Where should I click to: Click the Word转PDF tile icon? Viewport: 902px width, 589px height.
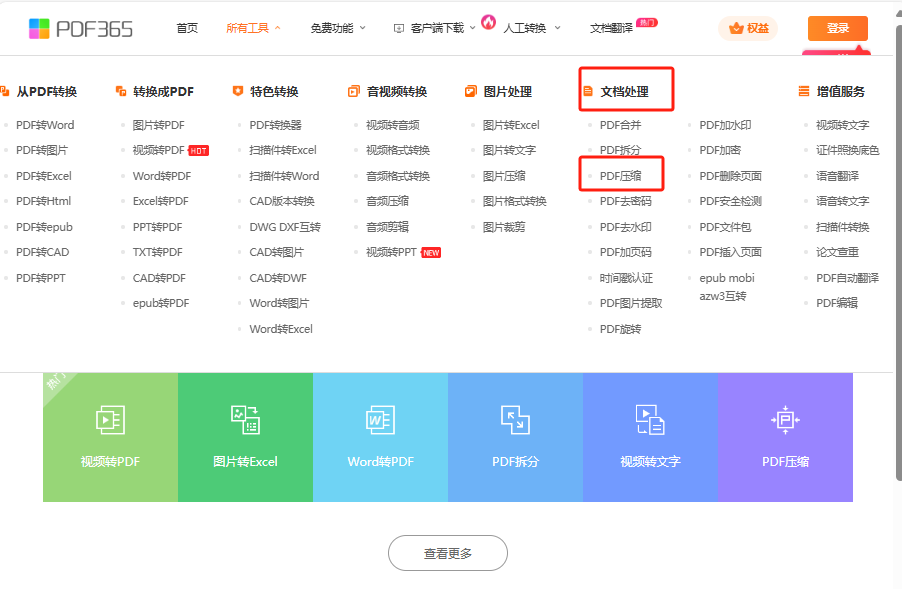[380, 420]
